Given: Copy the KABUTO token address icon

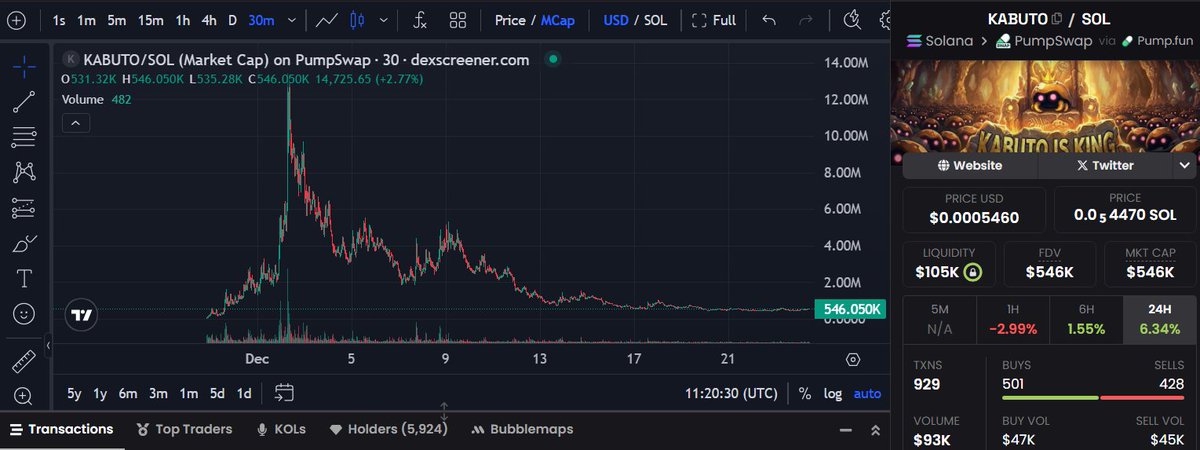Looking at the screenshot, I should coord(1057,19).
